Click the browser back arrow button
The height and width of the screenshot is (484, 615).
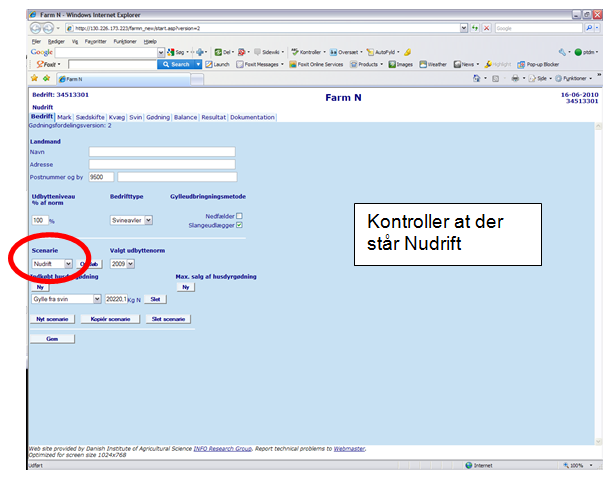[x=36, y=28]
